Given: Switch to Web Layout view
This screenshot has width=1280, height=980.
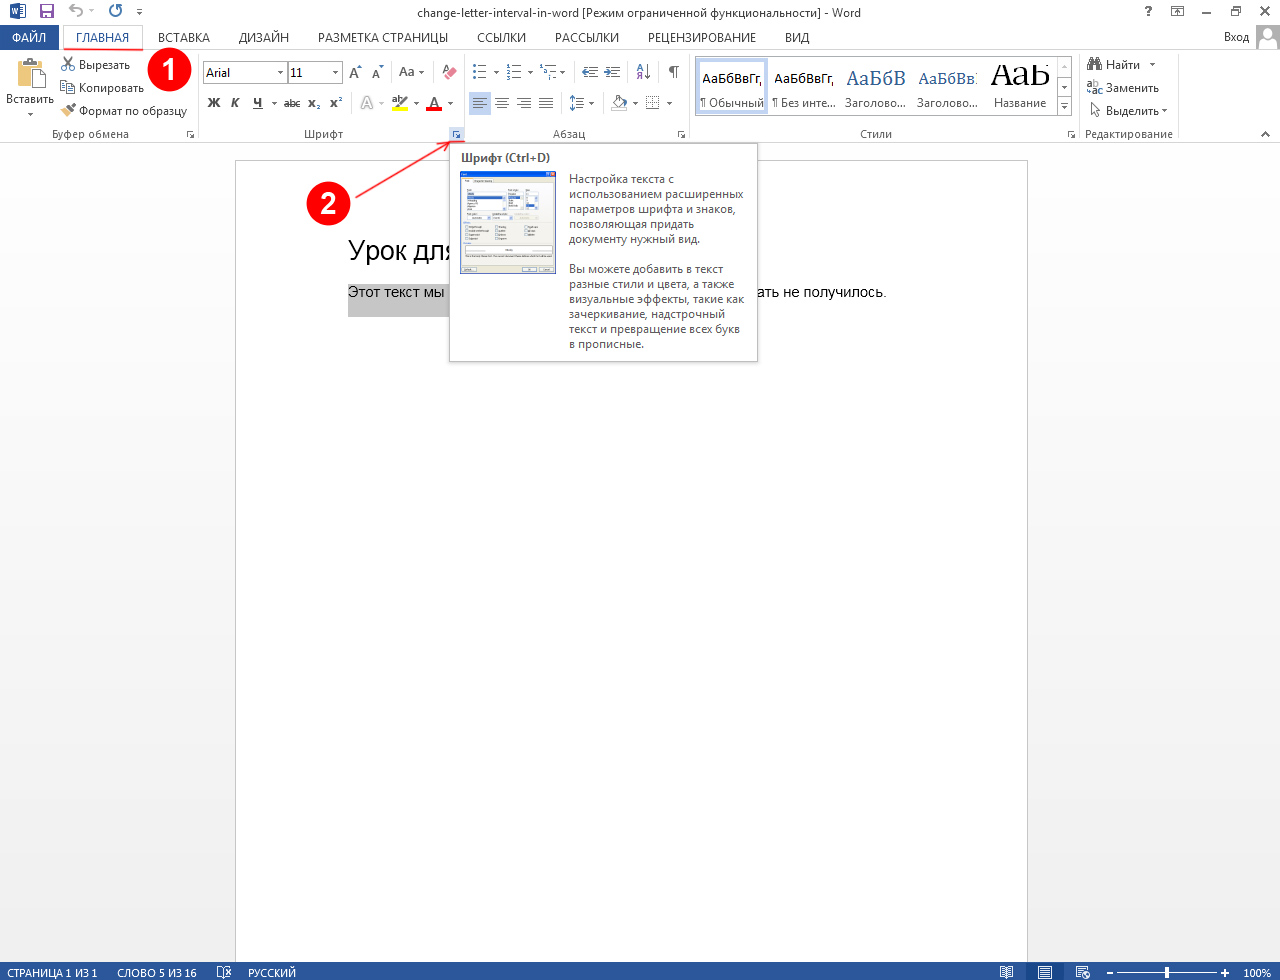Looking at the screenshot, I should pyautogui.click(x=1082, y=972).
